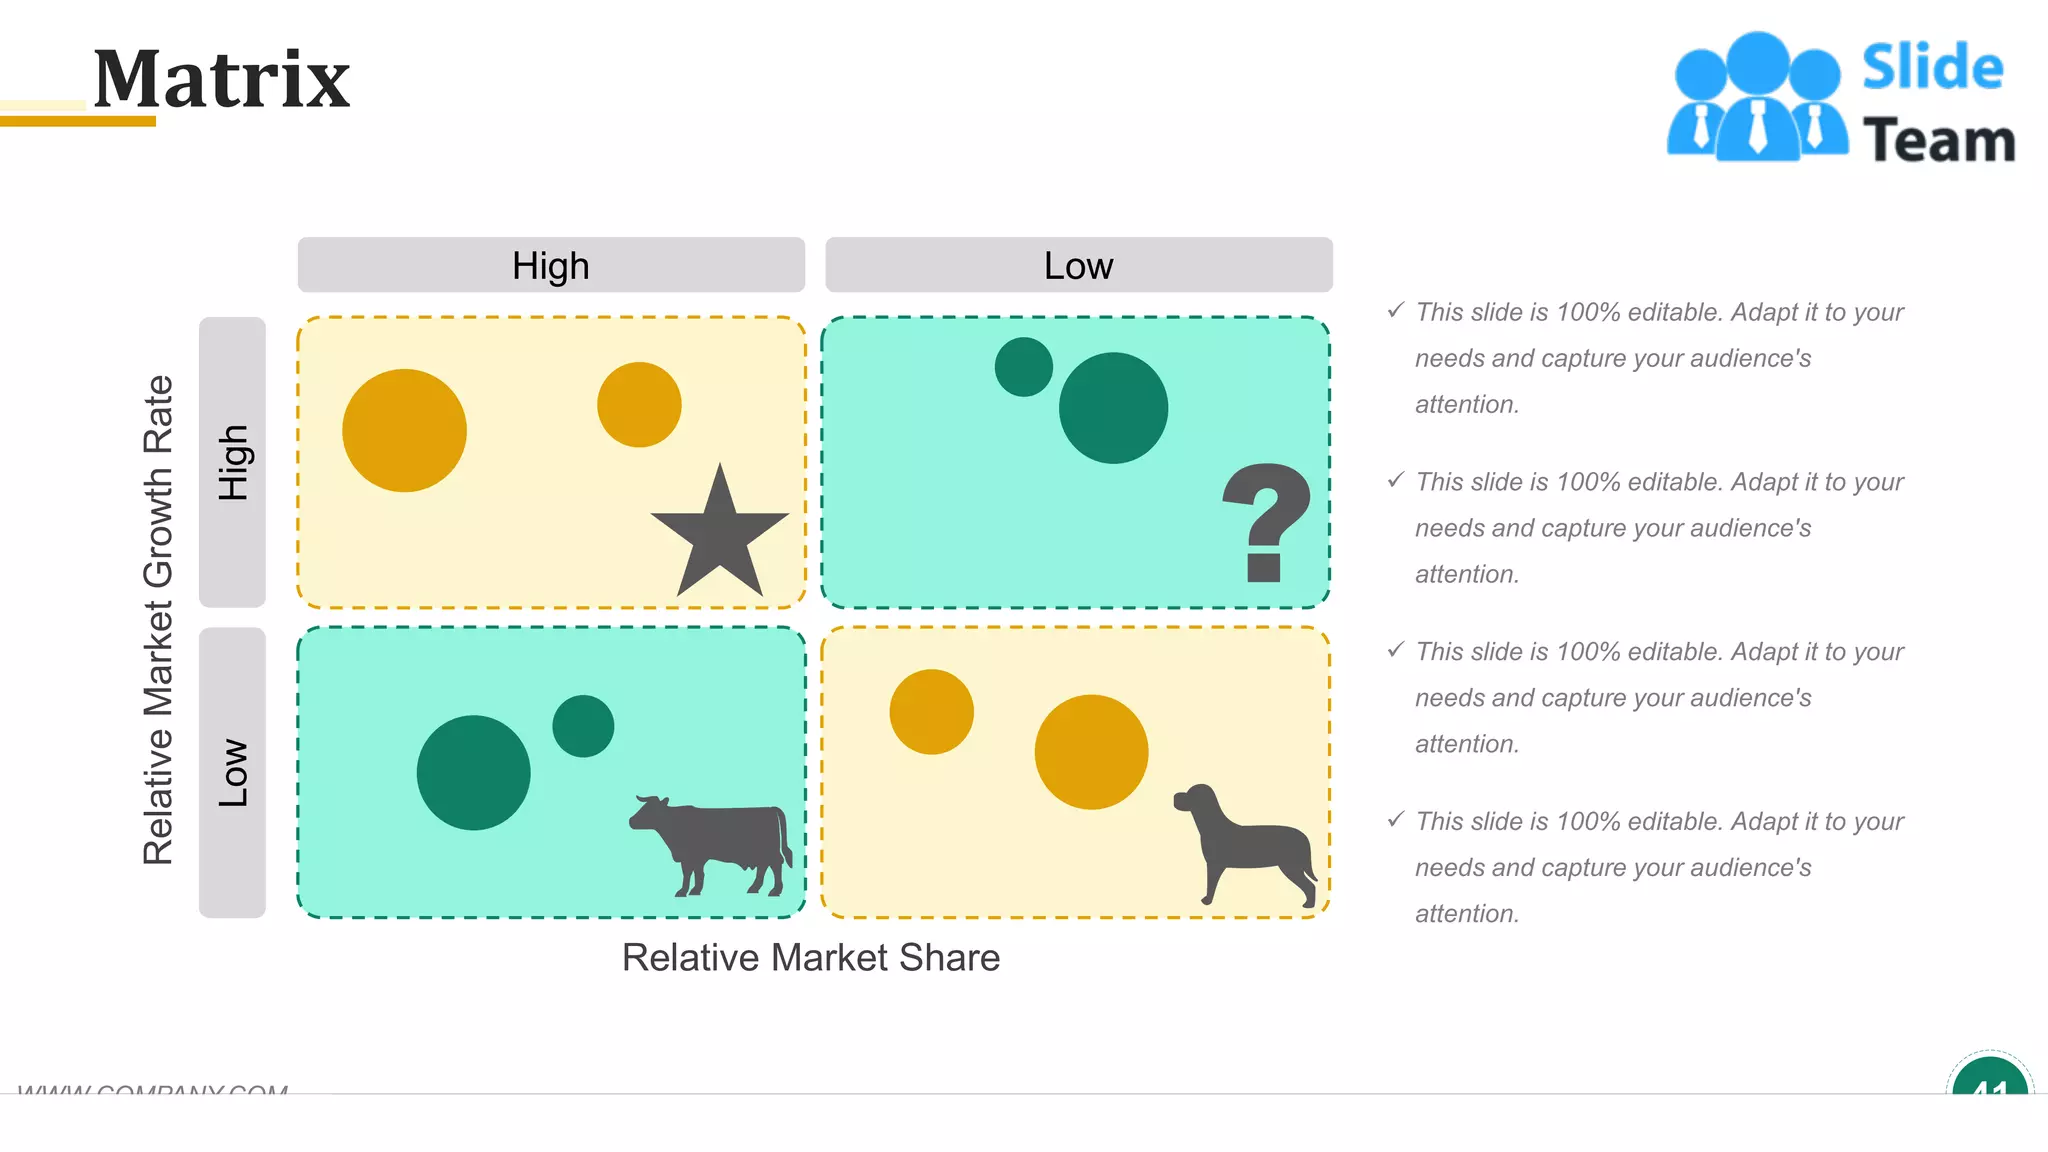Click the Low row label
Image resolution: width=2048 pixels, height=1152 pixels.
233,772
